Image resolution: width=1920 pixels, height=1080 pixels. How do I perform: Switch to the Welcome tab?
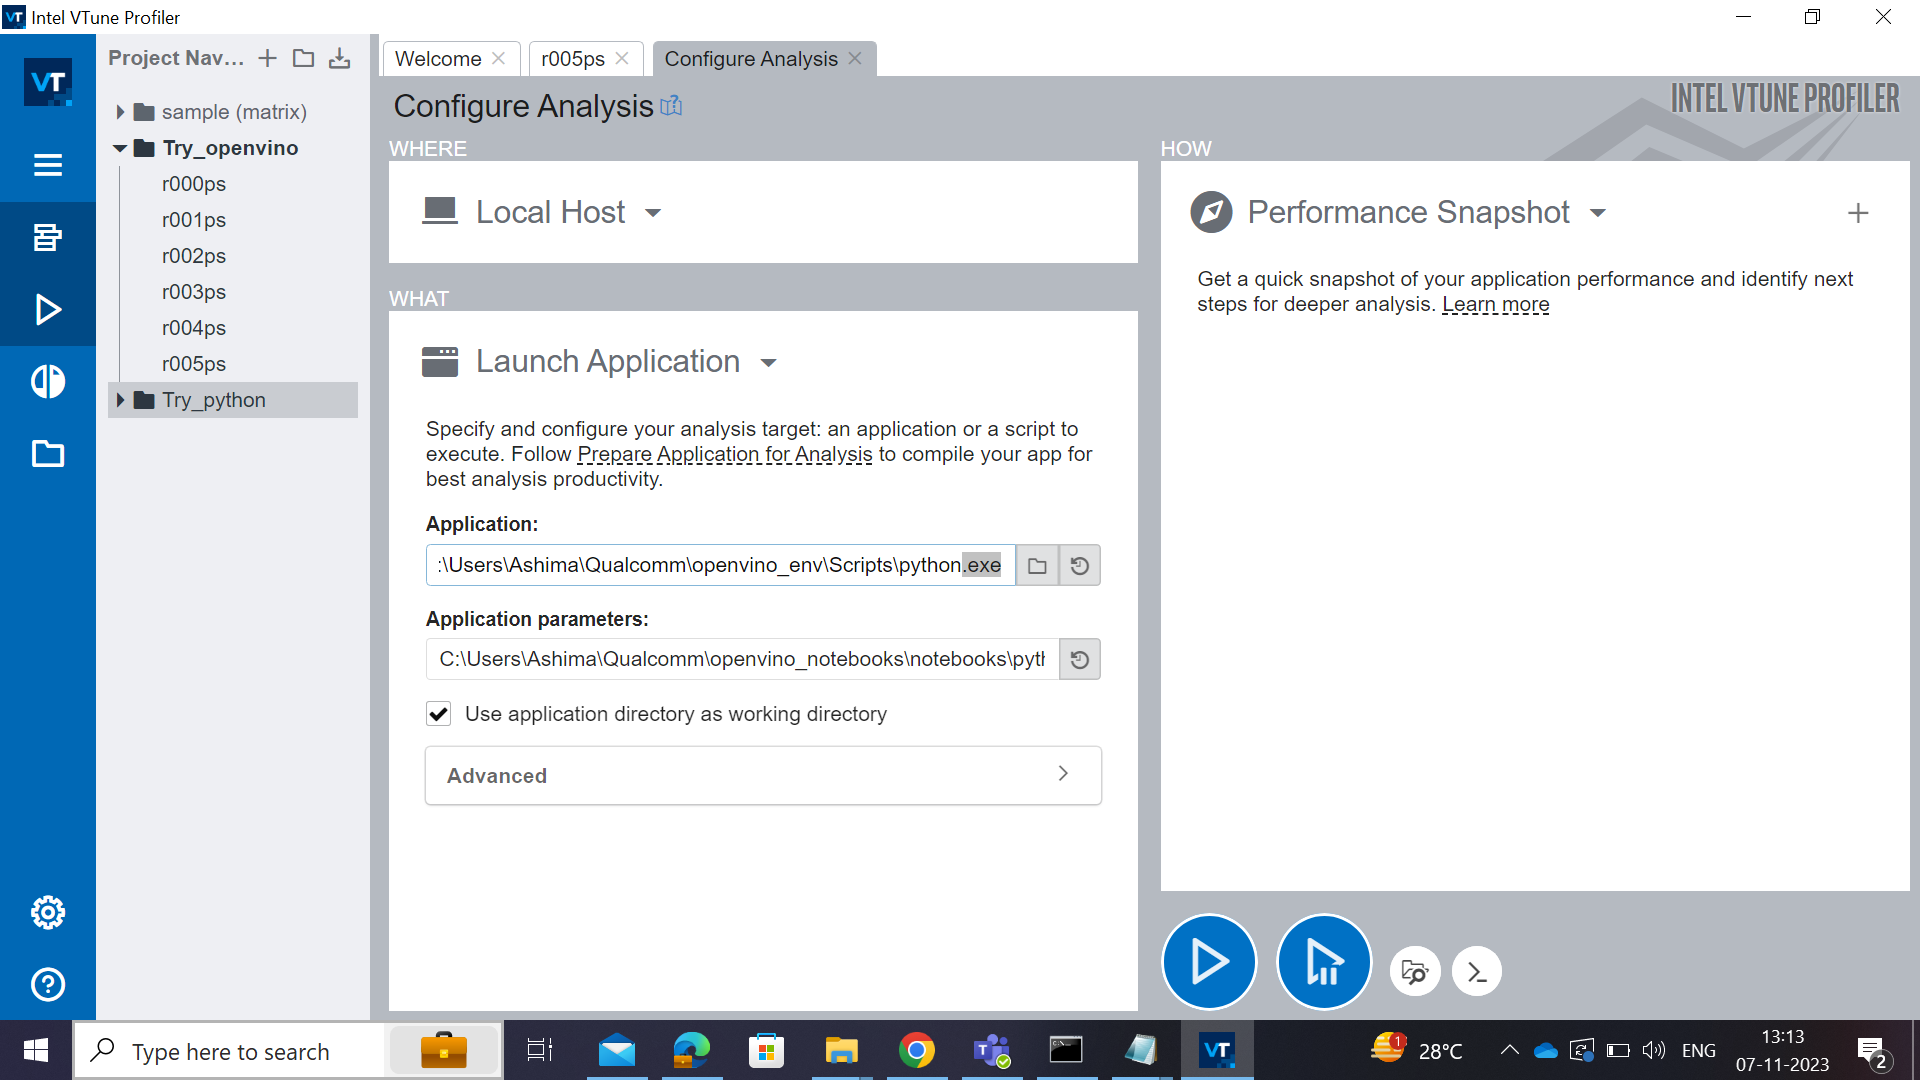coord(438,58)
